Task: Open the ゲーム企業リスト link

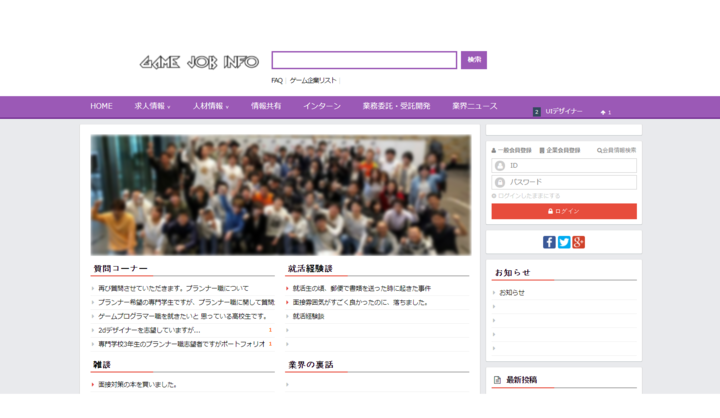Action: click(313, 80)
